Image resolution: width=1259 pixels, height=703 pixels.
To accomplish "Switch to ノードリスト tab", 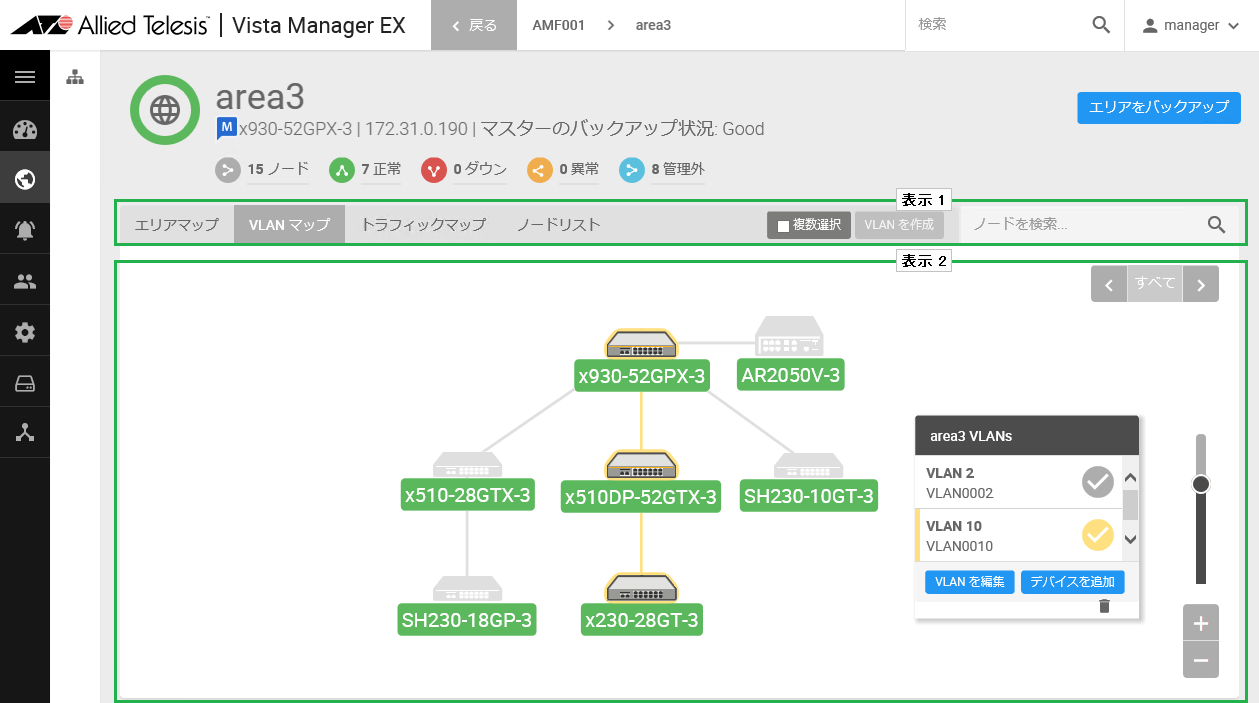I will [x=558, y=225].
